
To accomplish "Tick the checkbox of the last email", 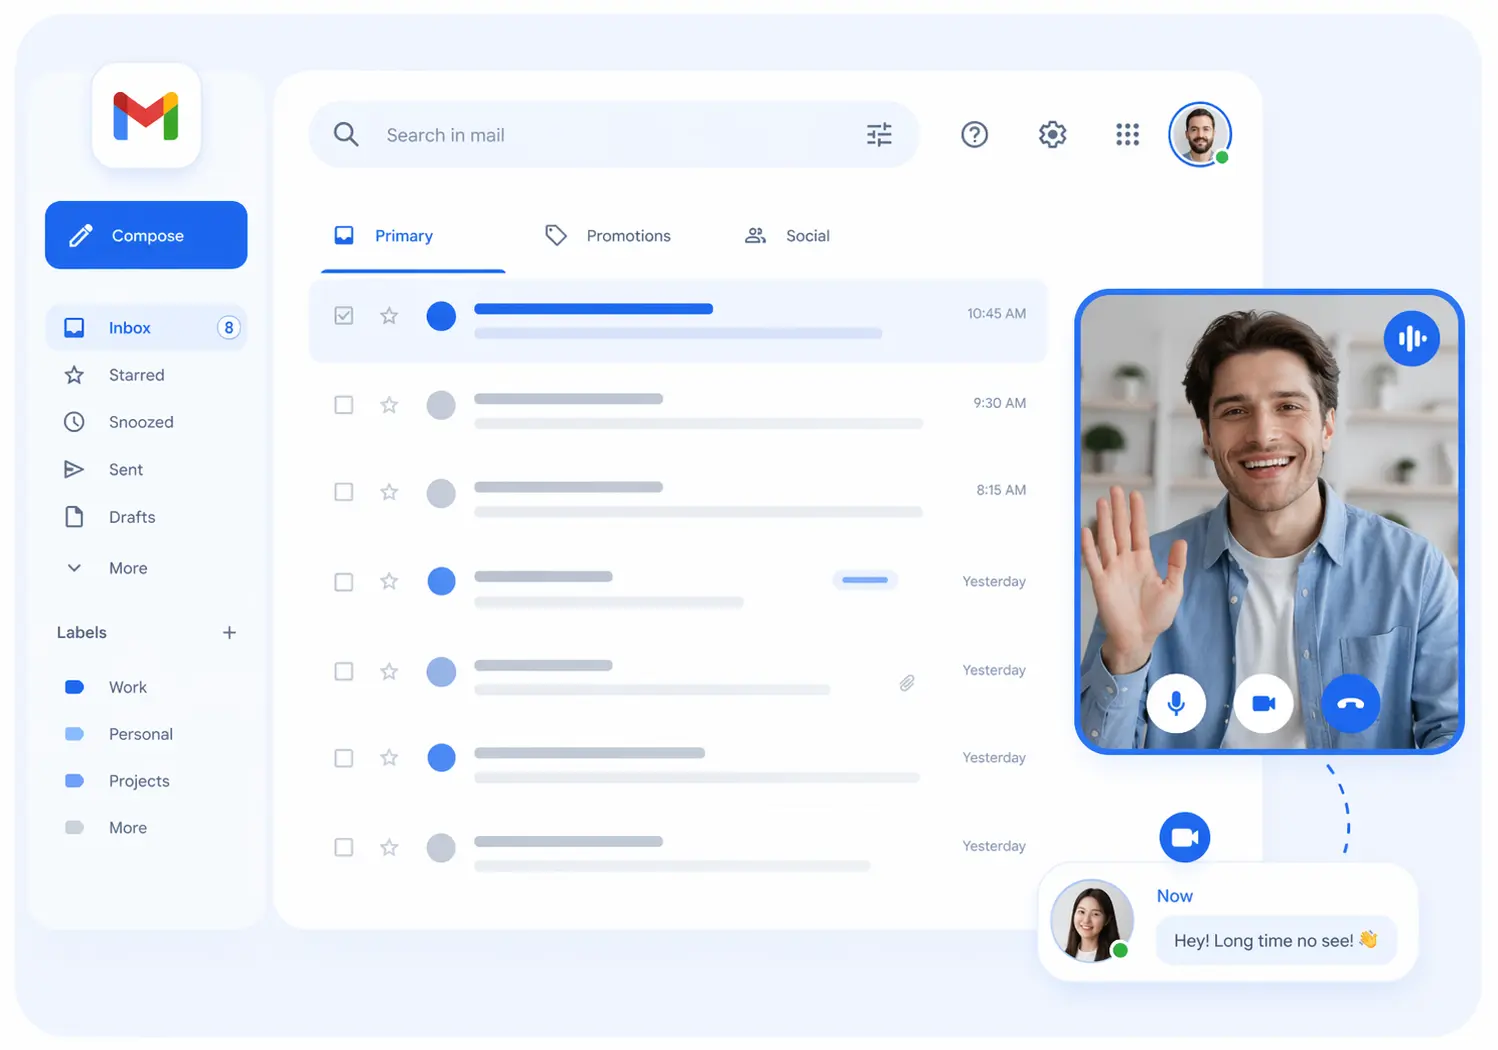I will (343, 847).
